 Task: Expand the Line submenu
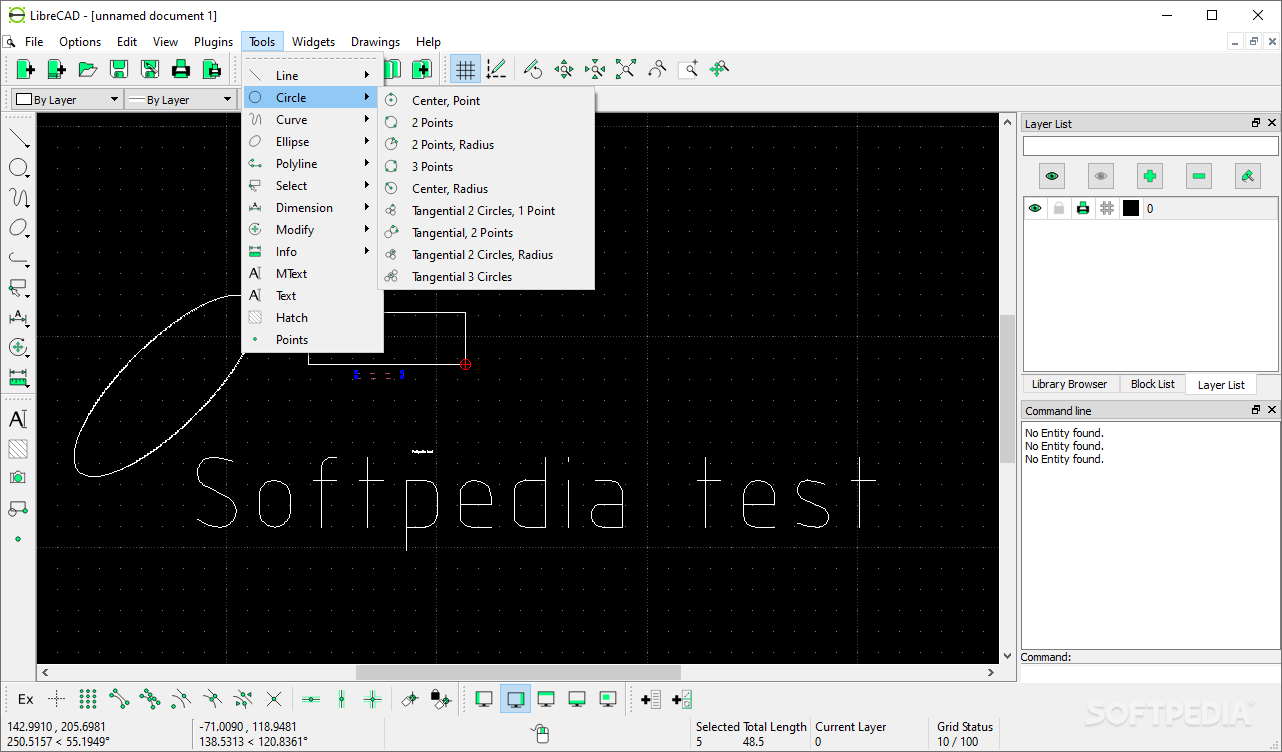(x=313, y=75)
